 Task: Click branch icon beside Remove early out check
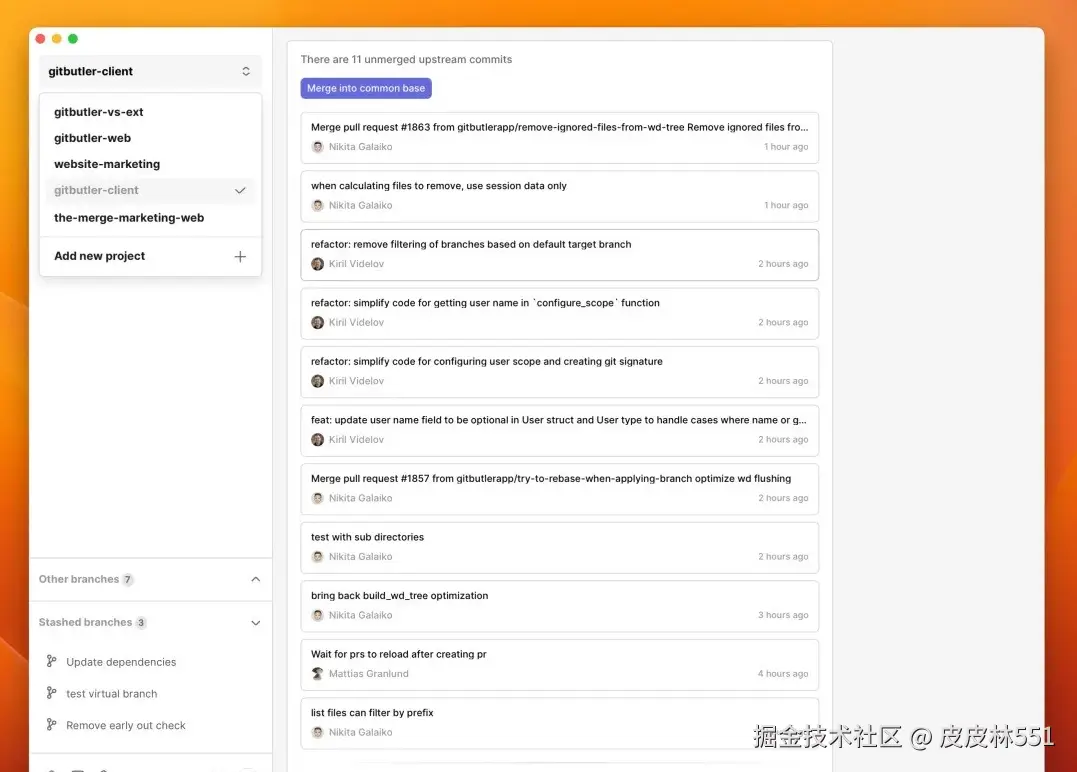click(x=52, y=725)
